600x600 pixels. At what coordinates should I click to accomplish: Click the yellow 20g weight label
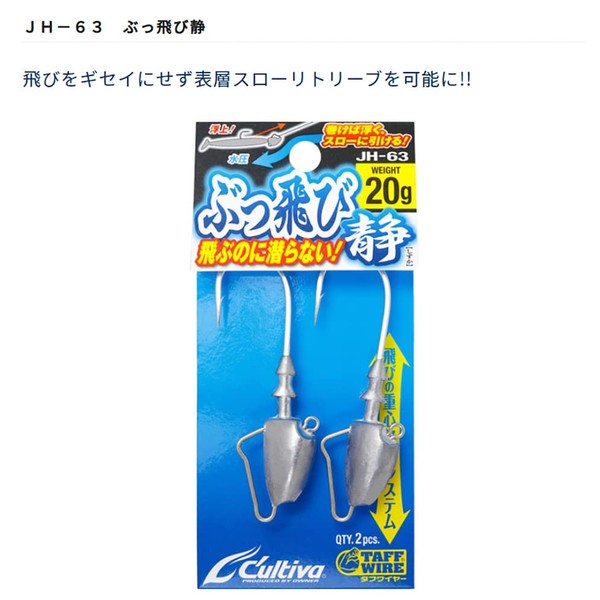385,187
